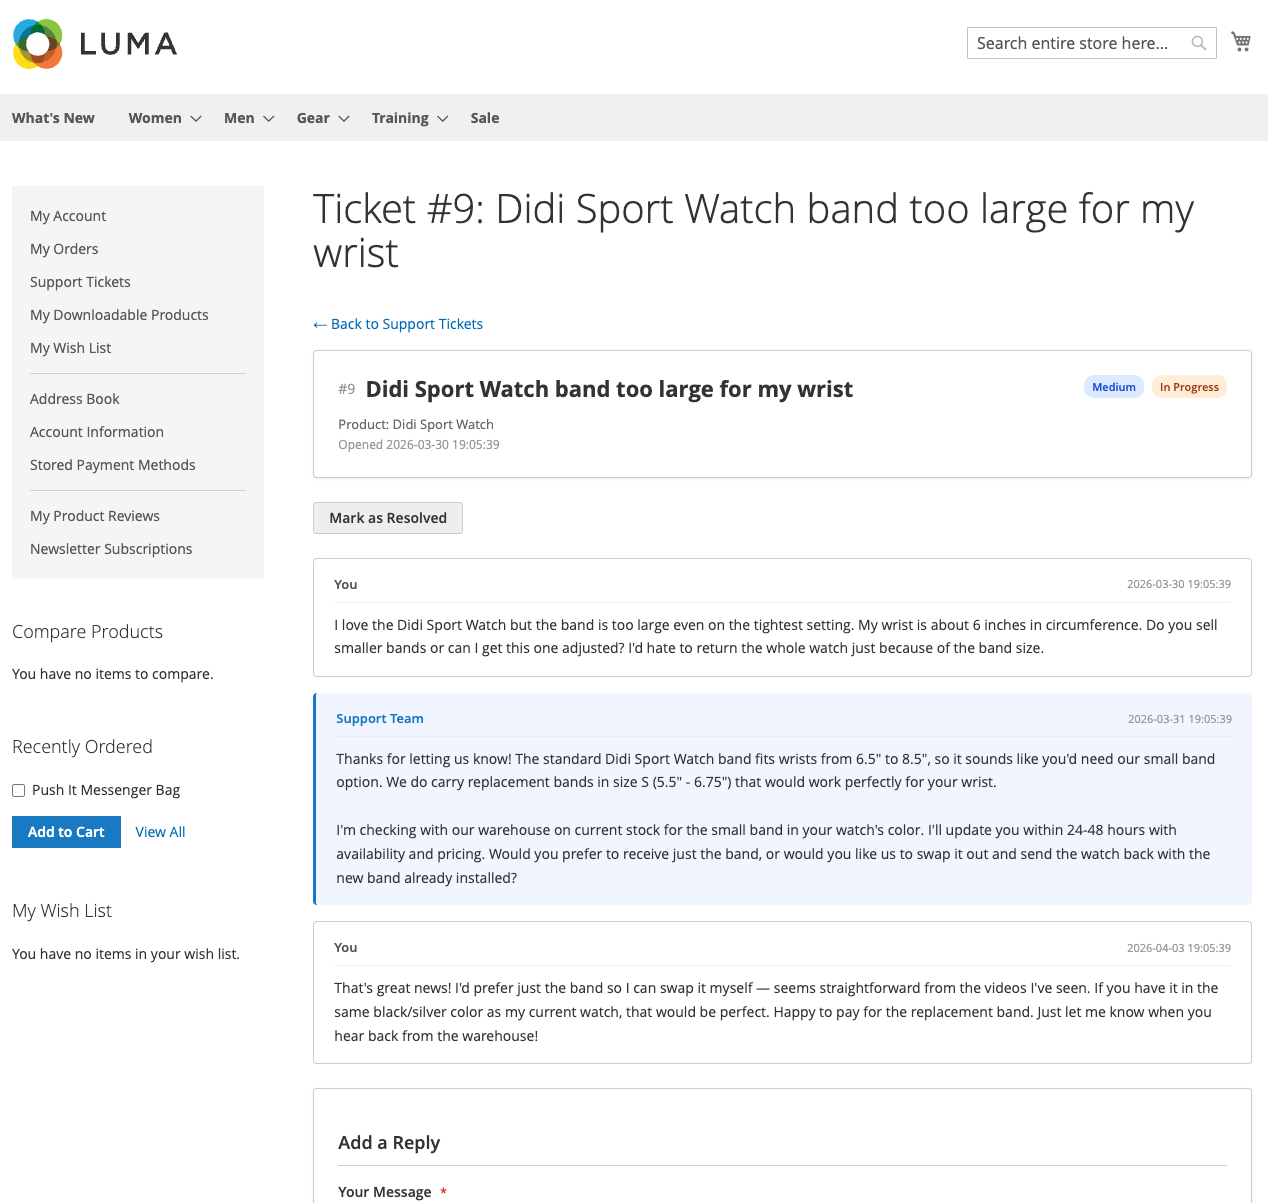Expand the Women menu chevron

click(x=196, y=118)
